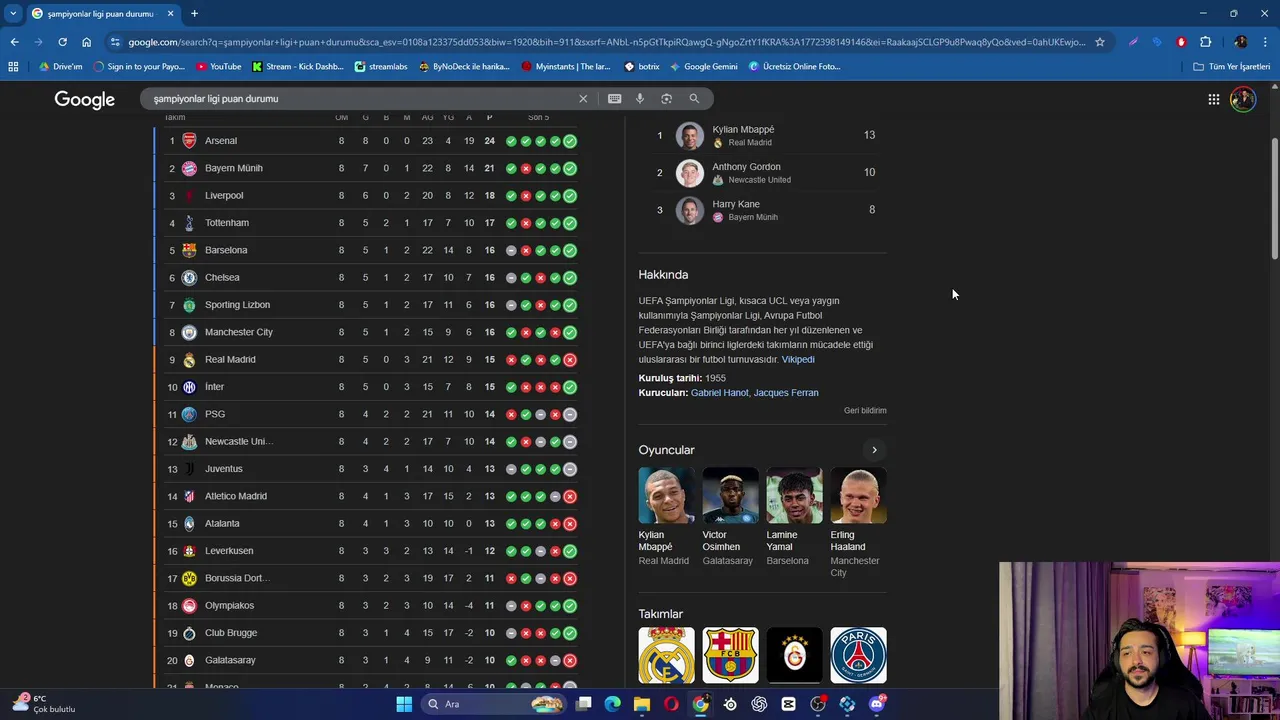Start voice search with microphone icon
The image size is (1280, 720).
pyautogui.click(x=640, y=98)
